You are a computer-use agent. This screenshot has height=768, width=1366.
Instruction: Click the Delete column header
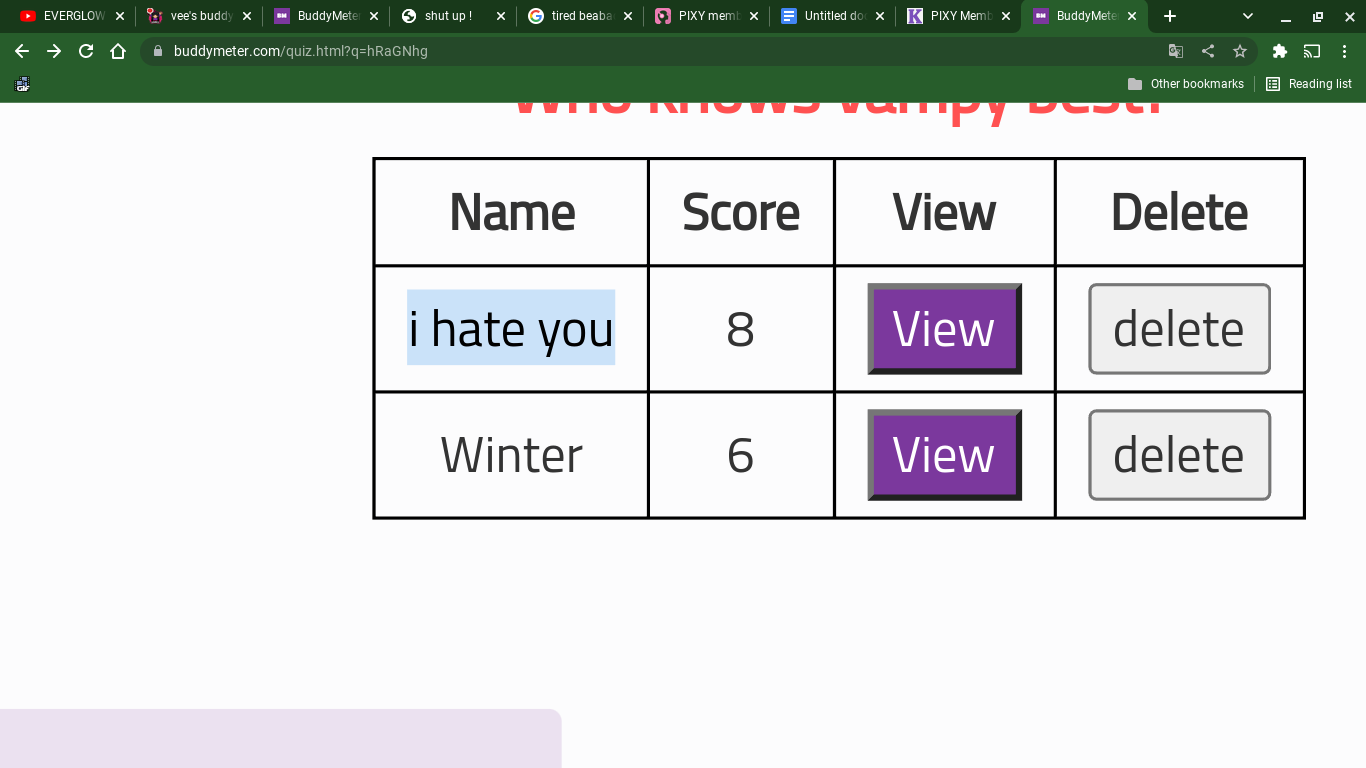tap(1179, 212)
